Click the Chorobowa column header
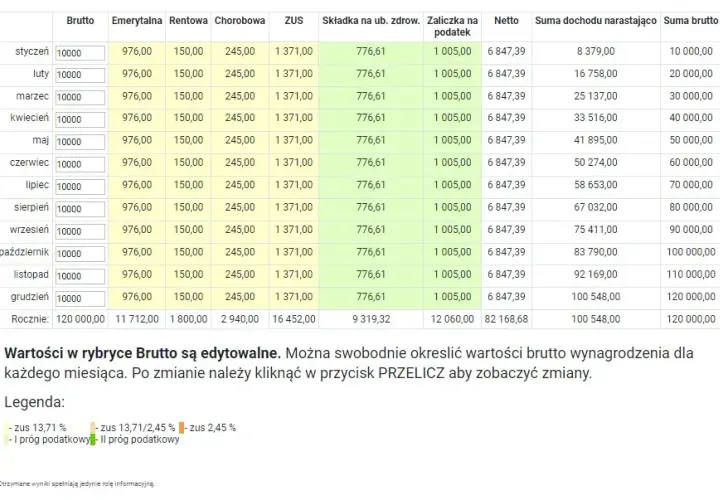The image size is (720, 500). coord(240,21)
